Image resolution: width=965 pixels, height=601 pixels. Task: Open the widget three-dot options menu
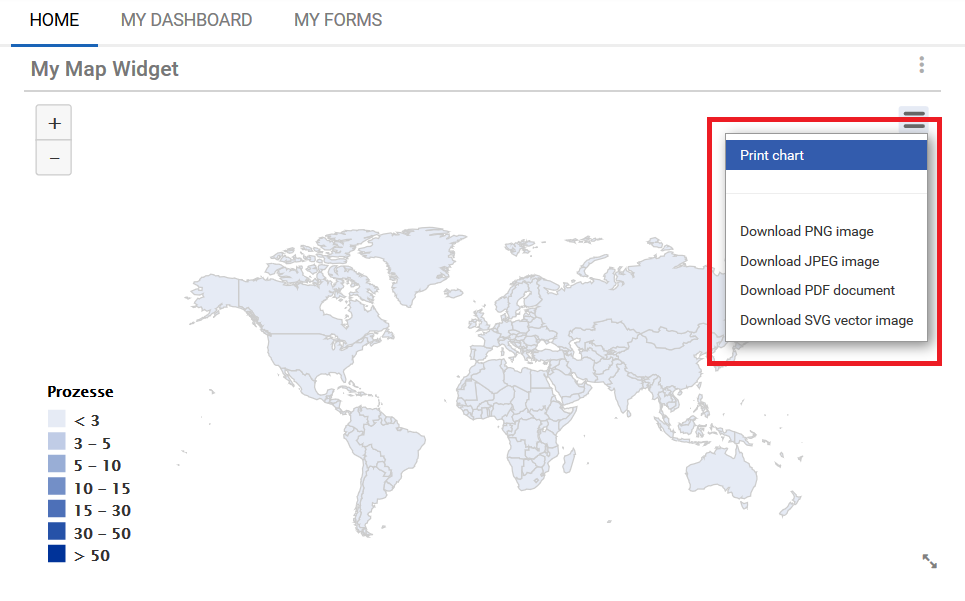(x=921, y=65)
